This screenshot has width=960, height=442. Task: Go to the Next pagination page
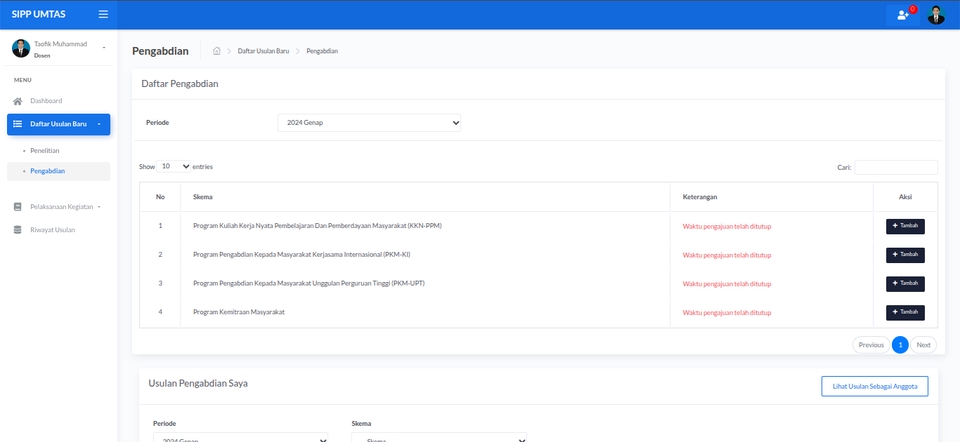pos(923,345)
